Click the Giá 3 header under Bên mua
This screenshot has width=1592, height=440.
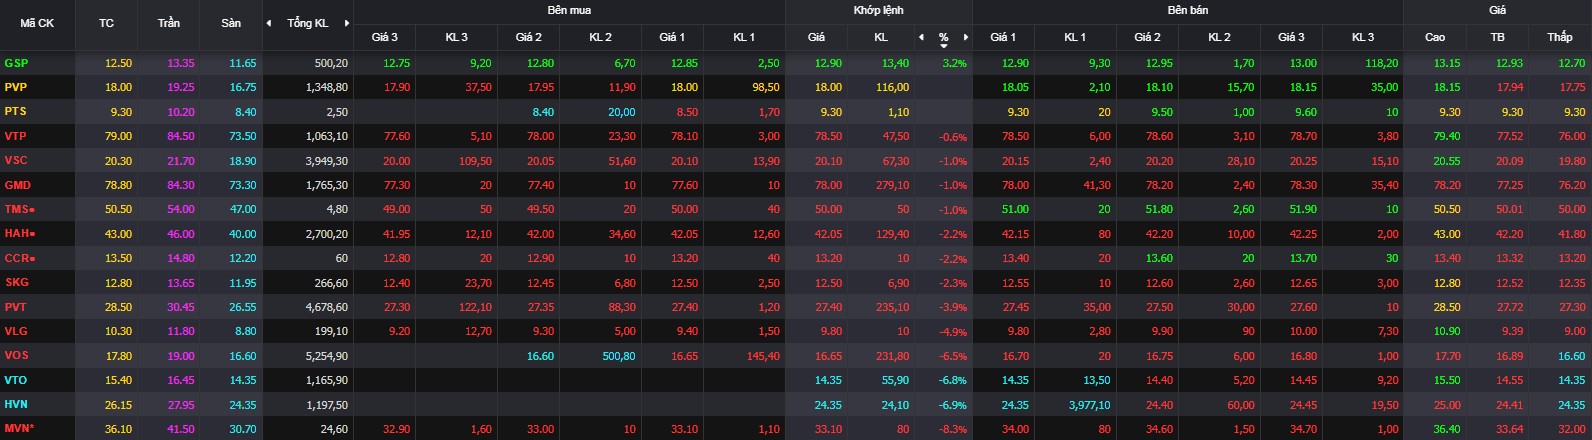pos(385,37)
